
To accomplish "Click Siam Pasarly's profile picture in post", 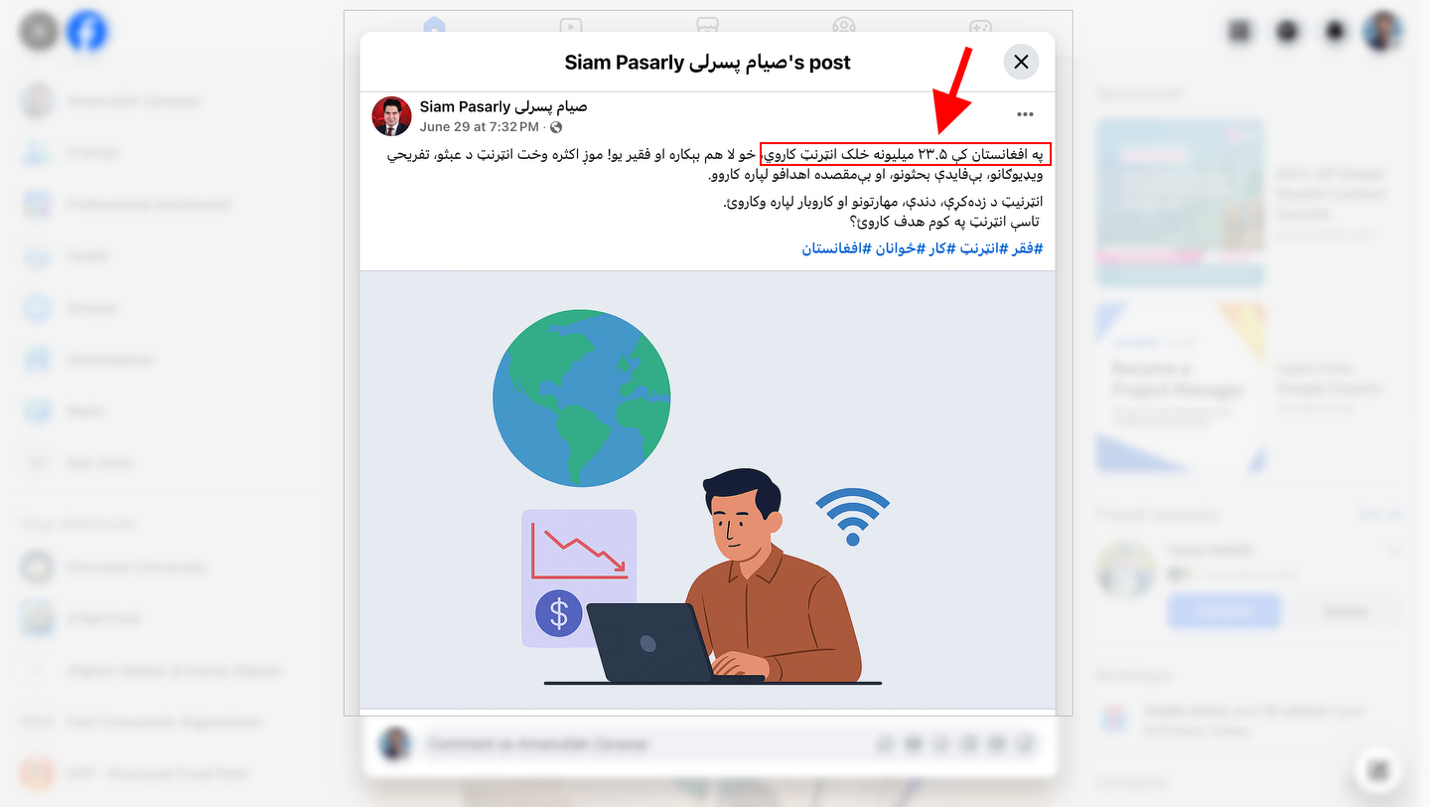I will 392,116.
